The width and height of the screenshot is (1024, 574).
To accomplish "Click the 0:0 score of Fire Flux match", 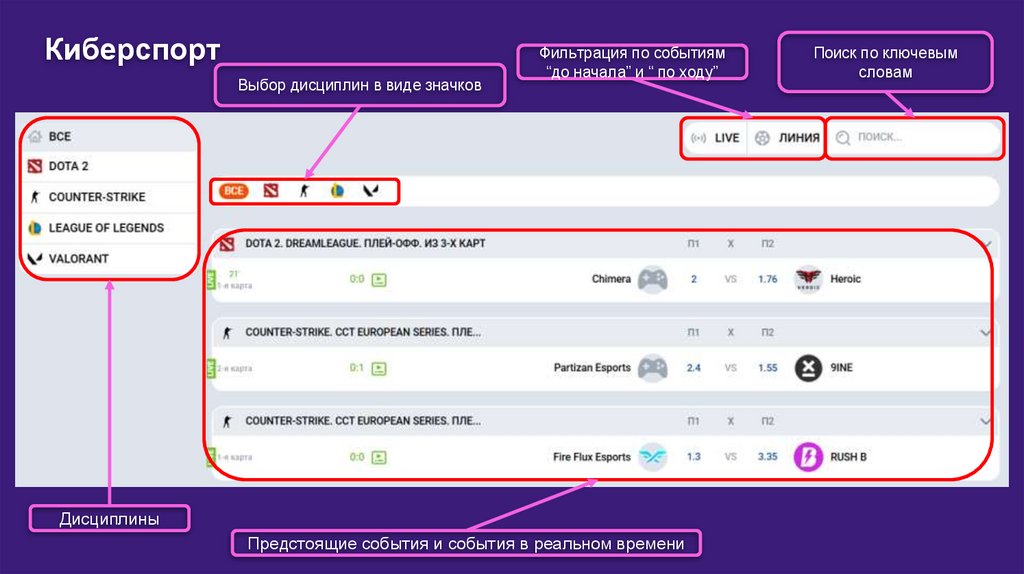I will [x=357, y=457].
